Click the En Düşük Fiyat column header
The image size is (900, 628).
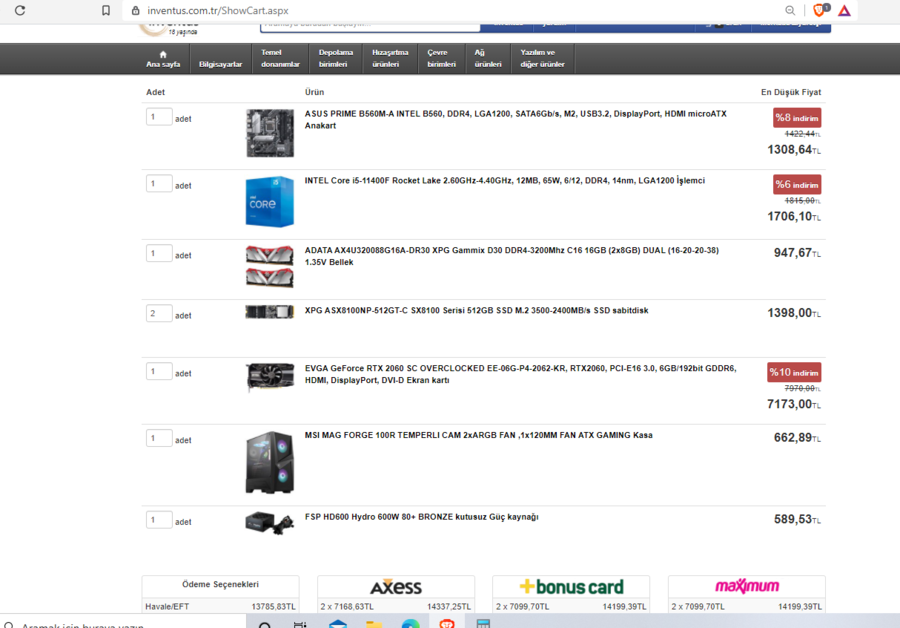[791, 92]
